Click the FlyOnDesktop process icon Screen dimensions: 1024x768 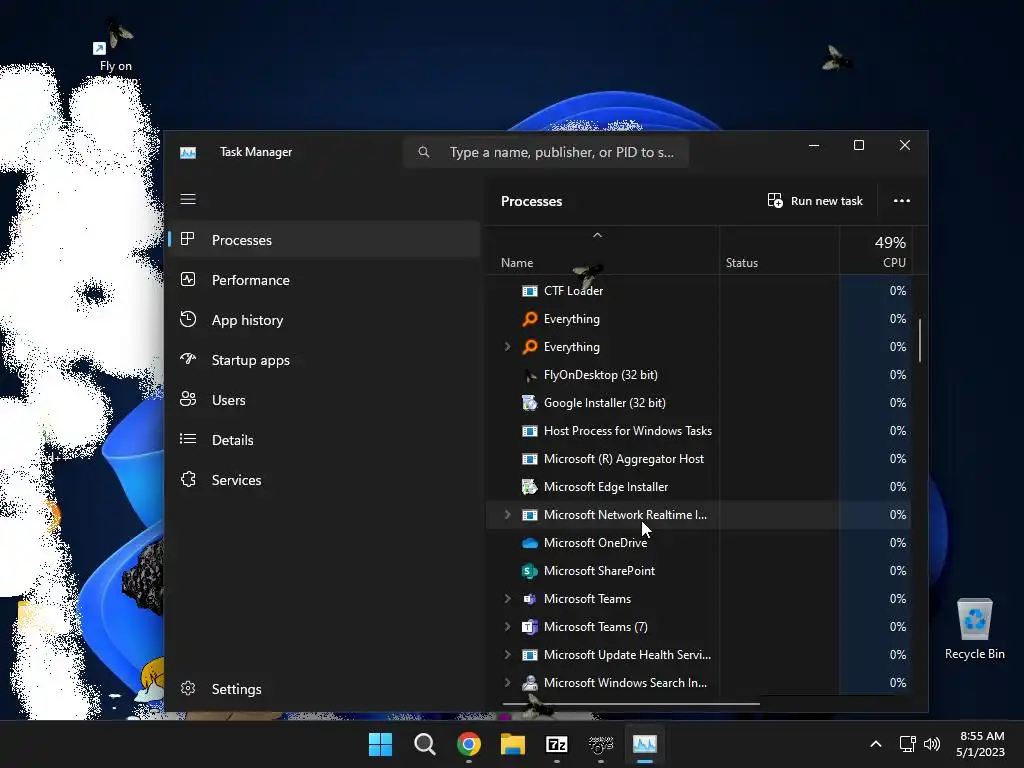coord(530,375)
